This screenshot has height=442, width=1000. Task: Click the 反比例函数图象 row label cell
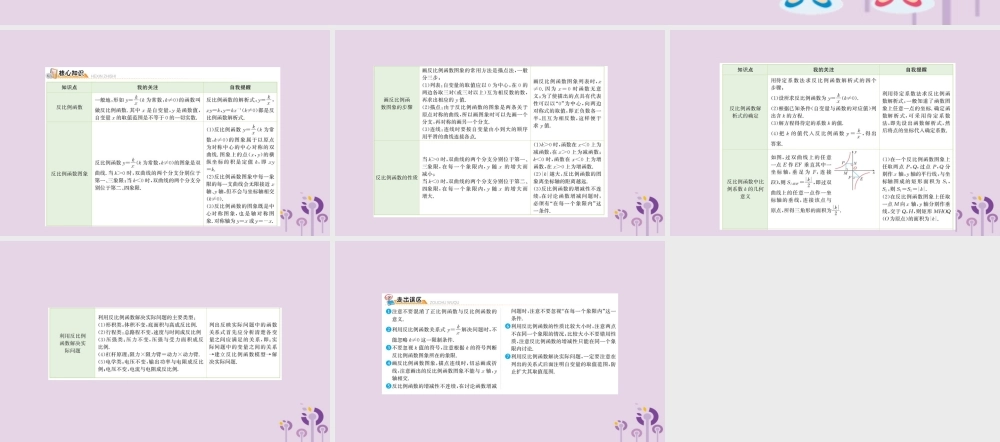coord(70,173)
